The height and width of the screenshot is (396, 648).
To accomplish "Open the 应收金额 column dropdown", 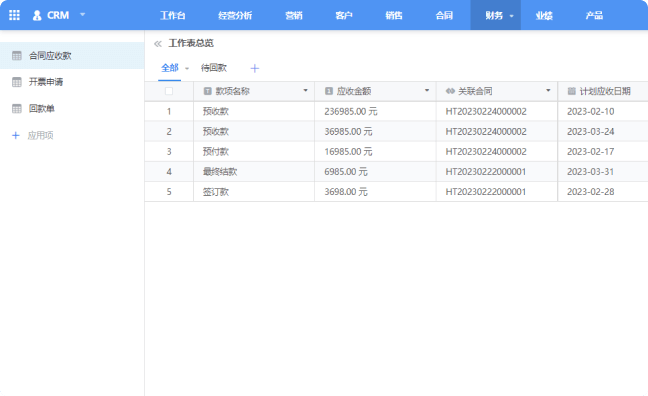I will point(427,91).
